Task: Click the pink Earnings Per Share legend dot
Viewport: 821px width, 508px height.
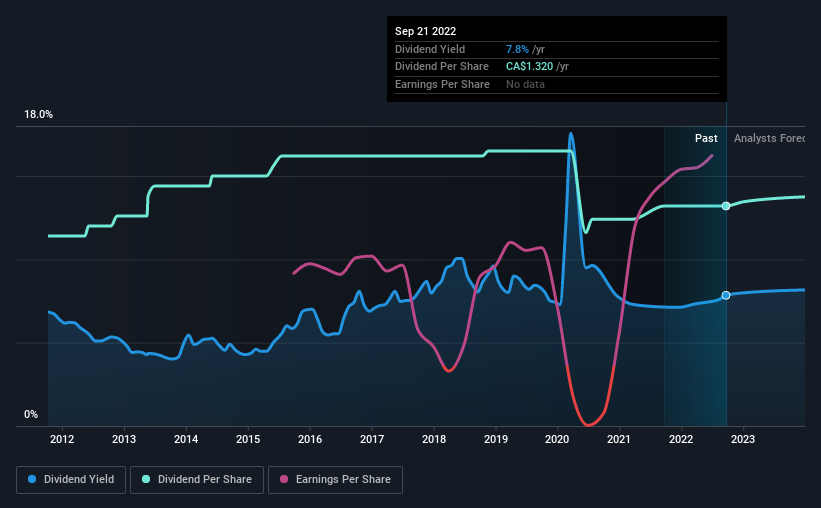Action: coord(284,479)
